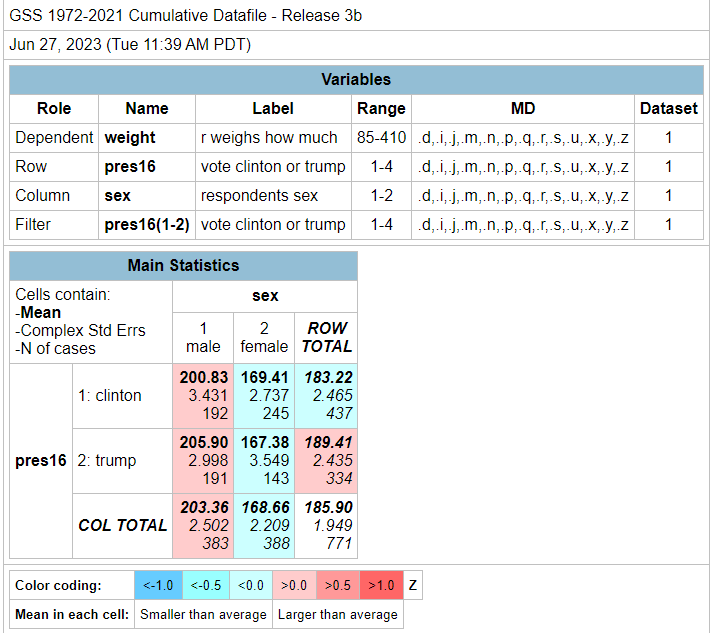This screenshot has width=710, height=633.
Task: Click the 'Name' column header
Action: [147, 109]
